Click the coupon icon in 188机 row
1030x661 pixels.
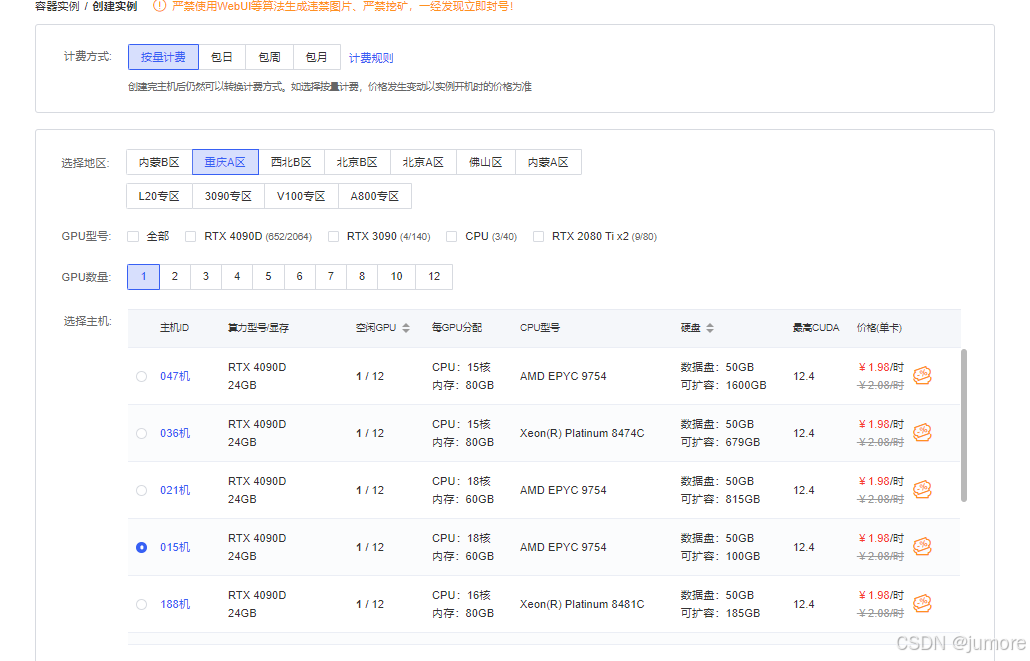pos(922,604)
